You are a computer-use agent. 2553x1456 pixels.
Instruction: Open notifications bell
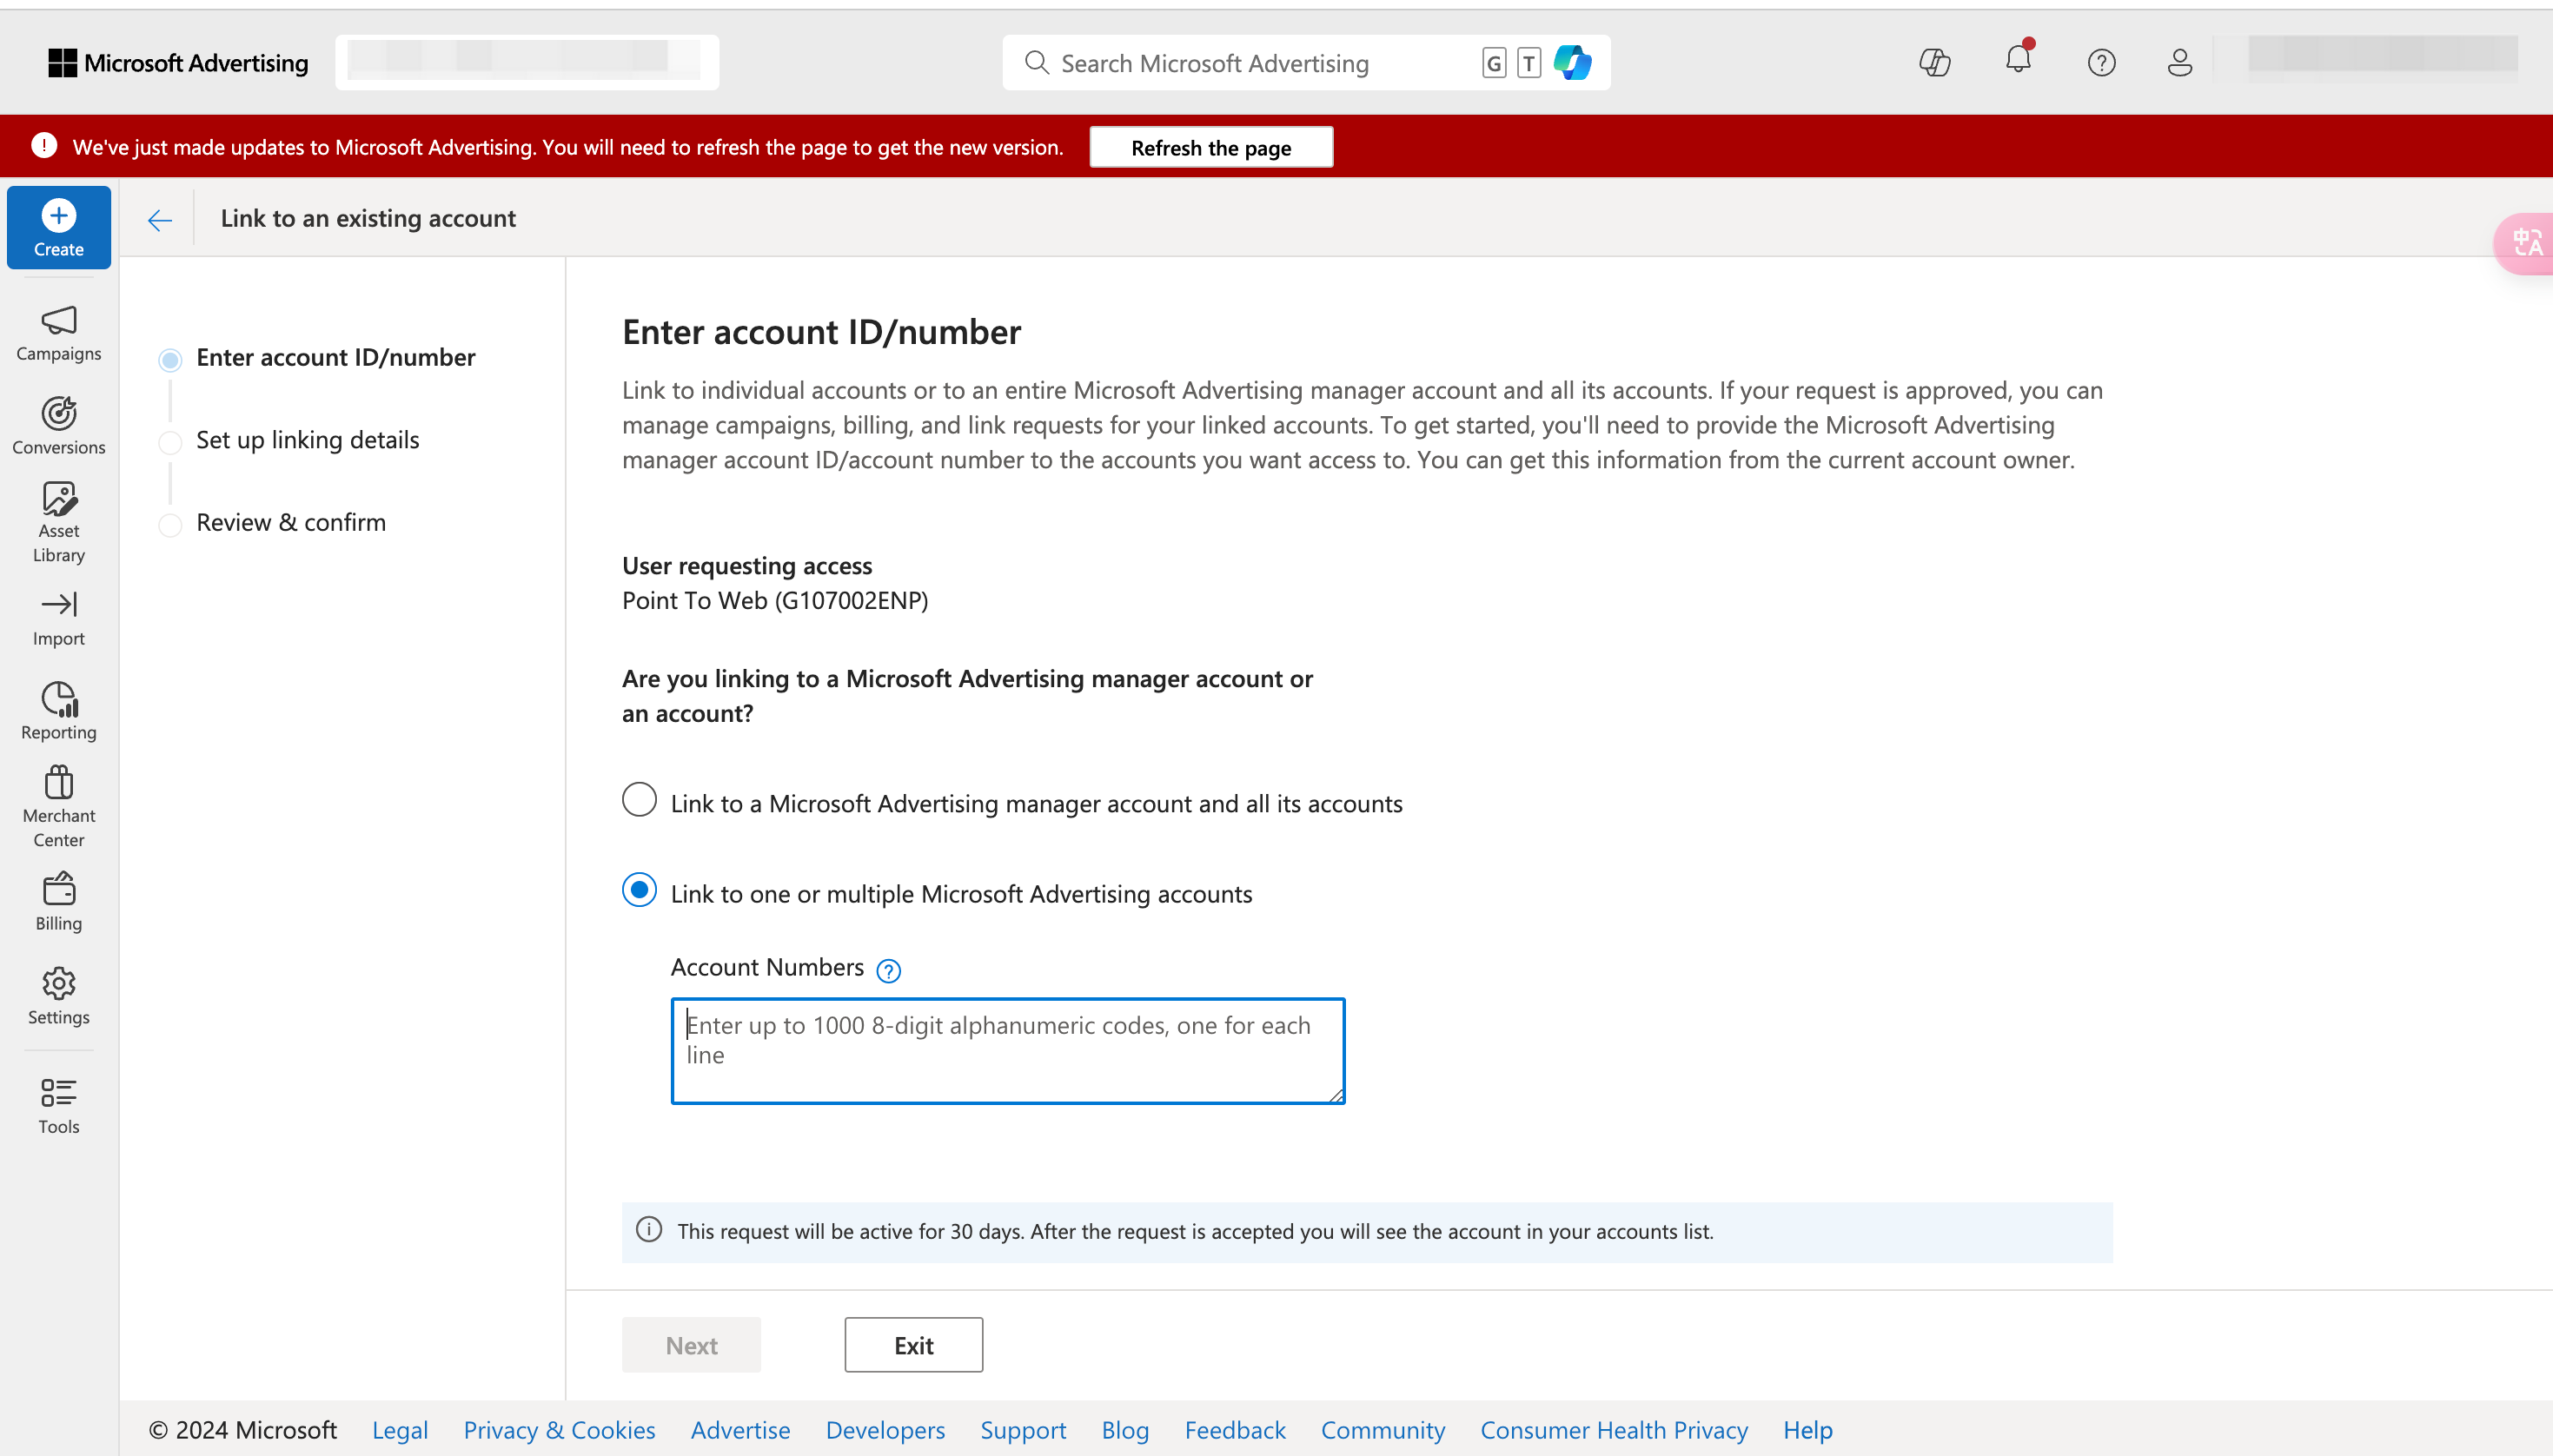[x=2019, y=60]
